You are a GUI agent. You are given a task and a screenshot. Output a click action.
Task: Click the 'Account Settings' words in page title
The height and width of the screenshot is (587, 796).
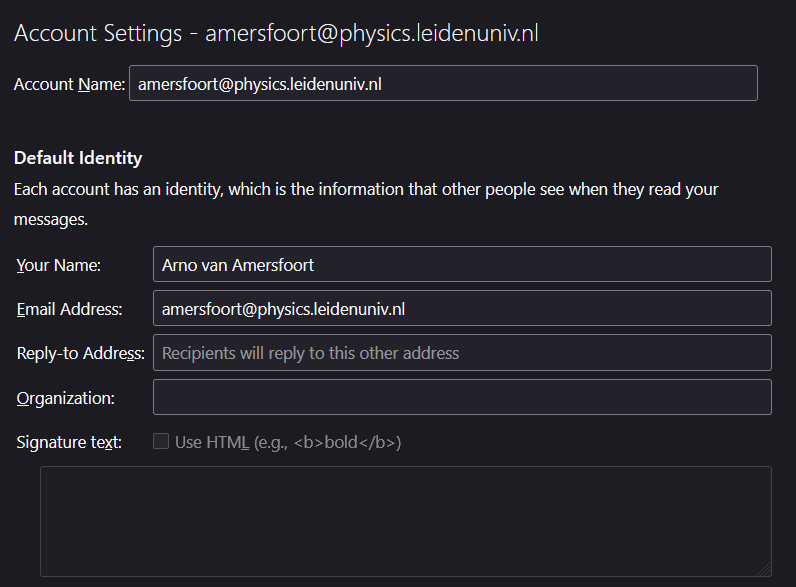98,33
